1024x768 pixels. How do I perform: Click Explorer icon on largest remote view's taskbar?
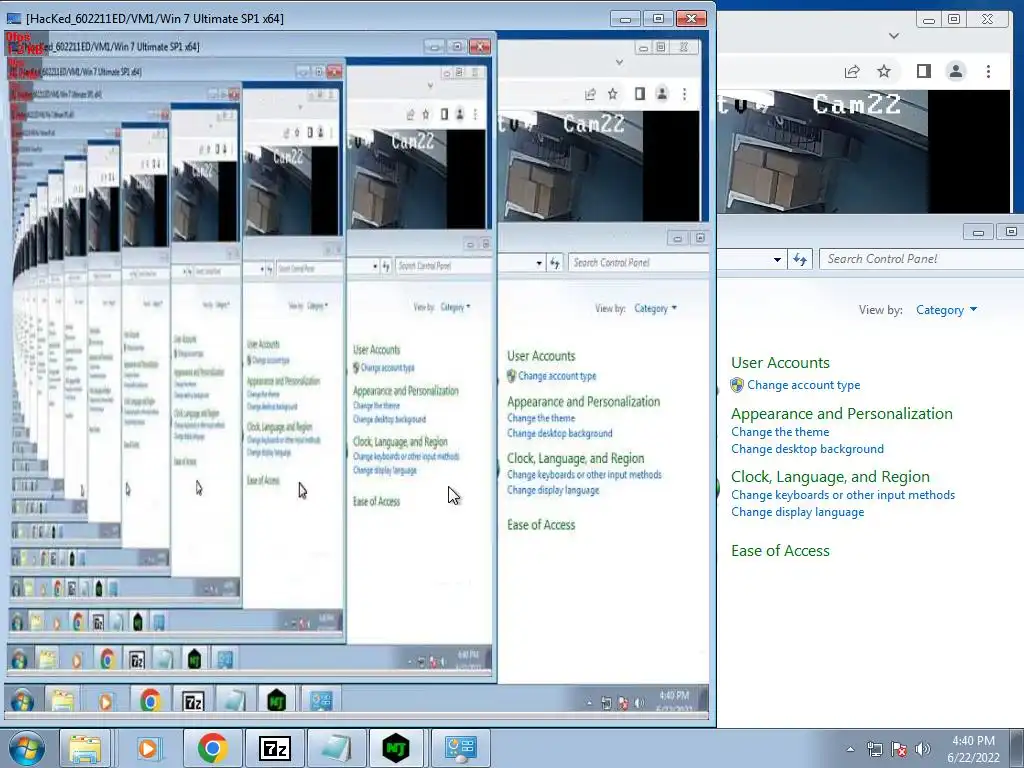[x=63, y=701]
